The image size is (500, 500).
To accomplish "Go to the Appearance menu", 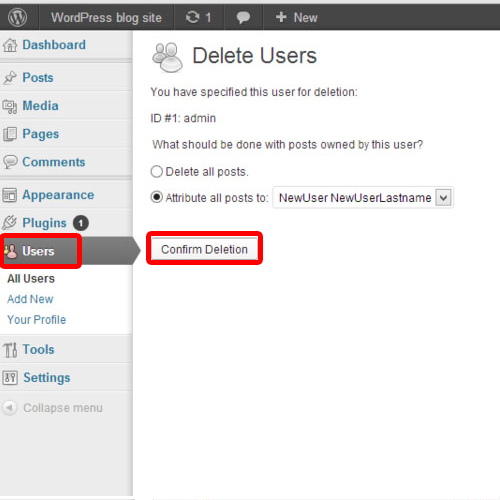I will [58, 195].
